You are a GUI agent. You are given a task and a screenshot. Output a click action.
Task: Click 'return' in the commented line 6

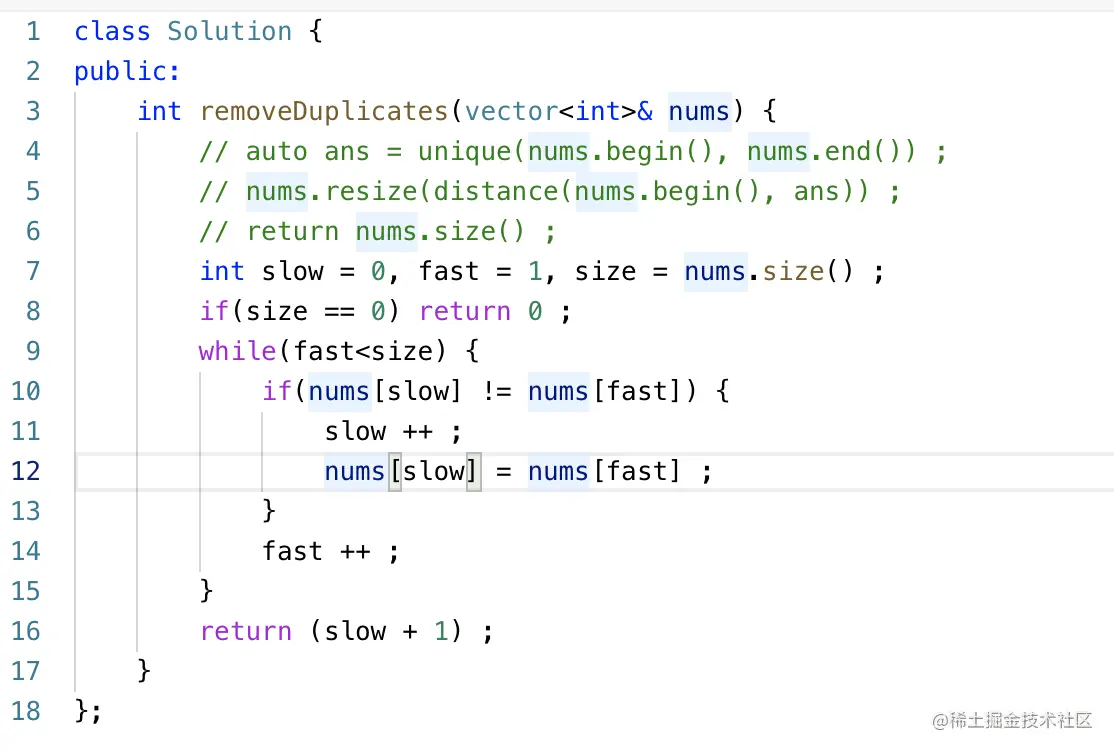tap(293, 232)
